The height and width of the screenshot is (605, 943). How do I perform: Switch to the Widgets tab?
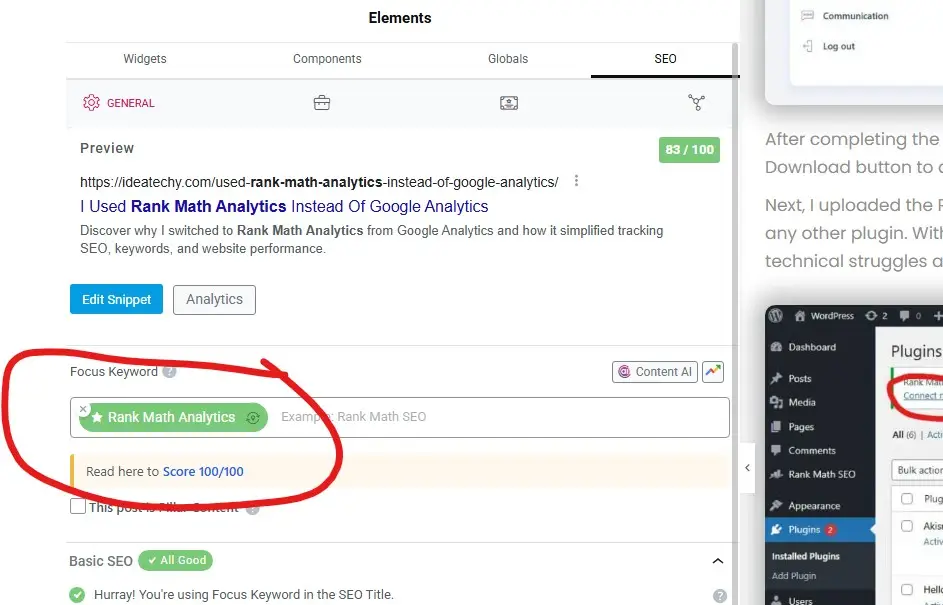pyautogui.click(x=146, y=59)
